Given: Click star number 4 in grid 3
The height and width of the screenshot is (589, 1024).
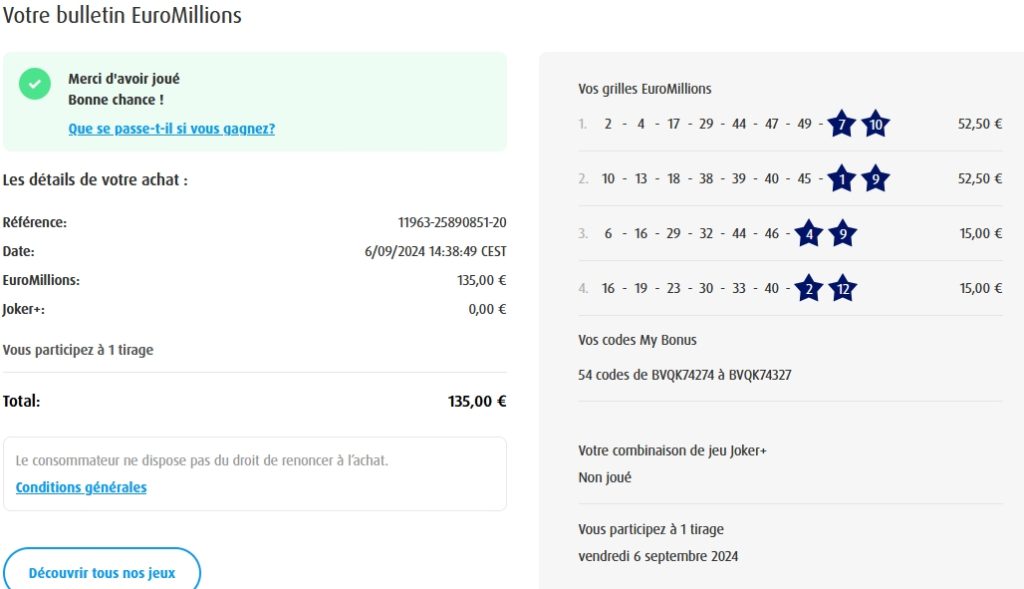Looking at the screenshot, I should (809, 234).
